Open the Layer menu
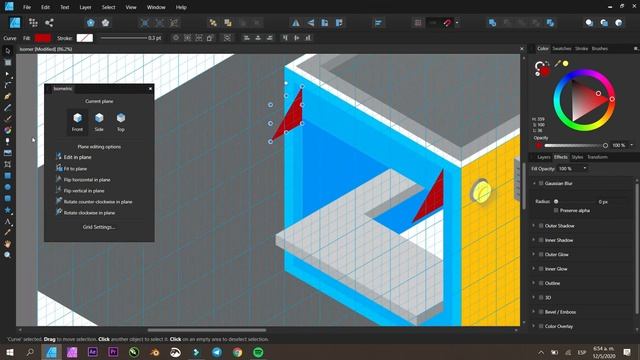The height and width of the screenshot is (360, 640). 85,7
